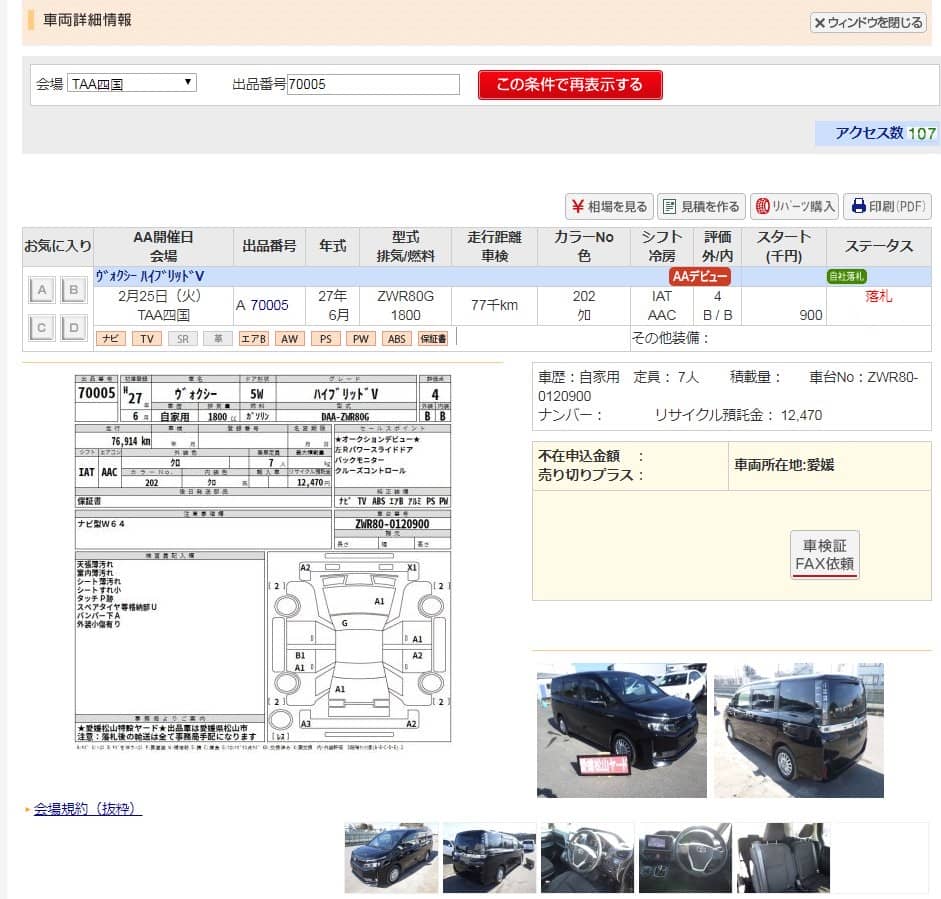The width and height of the screenshot is (941, 899).
Task: Select steering wheel interior thumbnail
Action: [685, 857]
